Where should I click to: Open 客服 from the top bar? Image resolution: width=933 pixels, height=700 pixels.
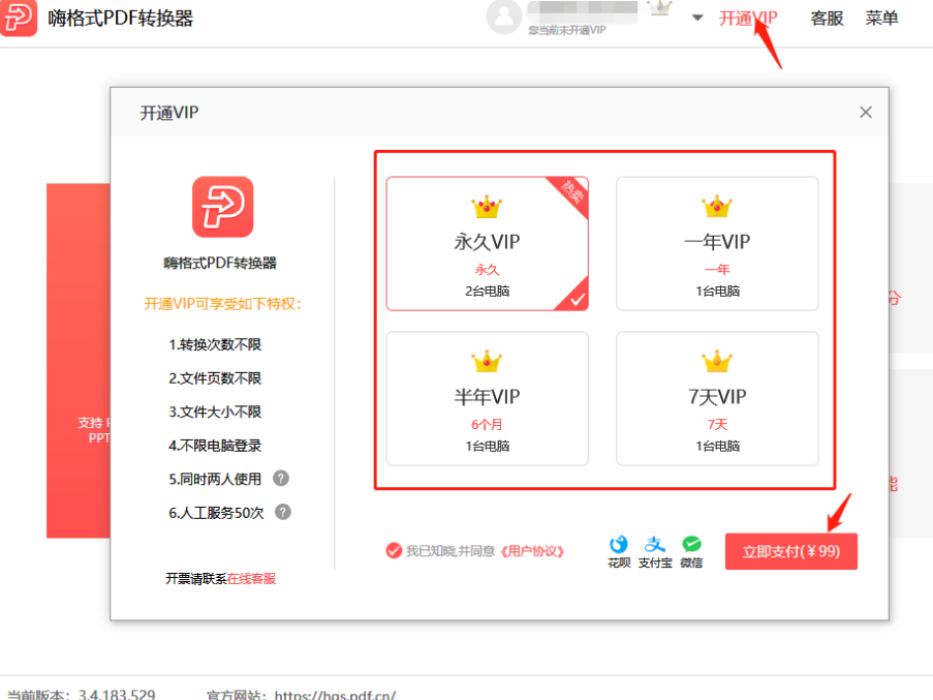coord(826,18)
